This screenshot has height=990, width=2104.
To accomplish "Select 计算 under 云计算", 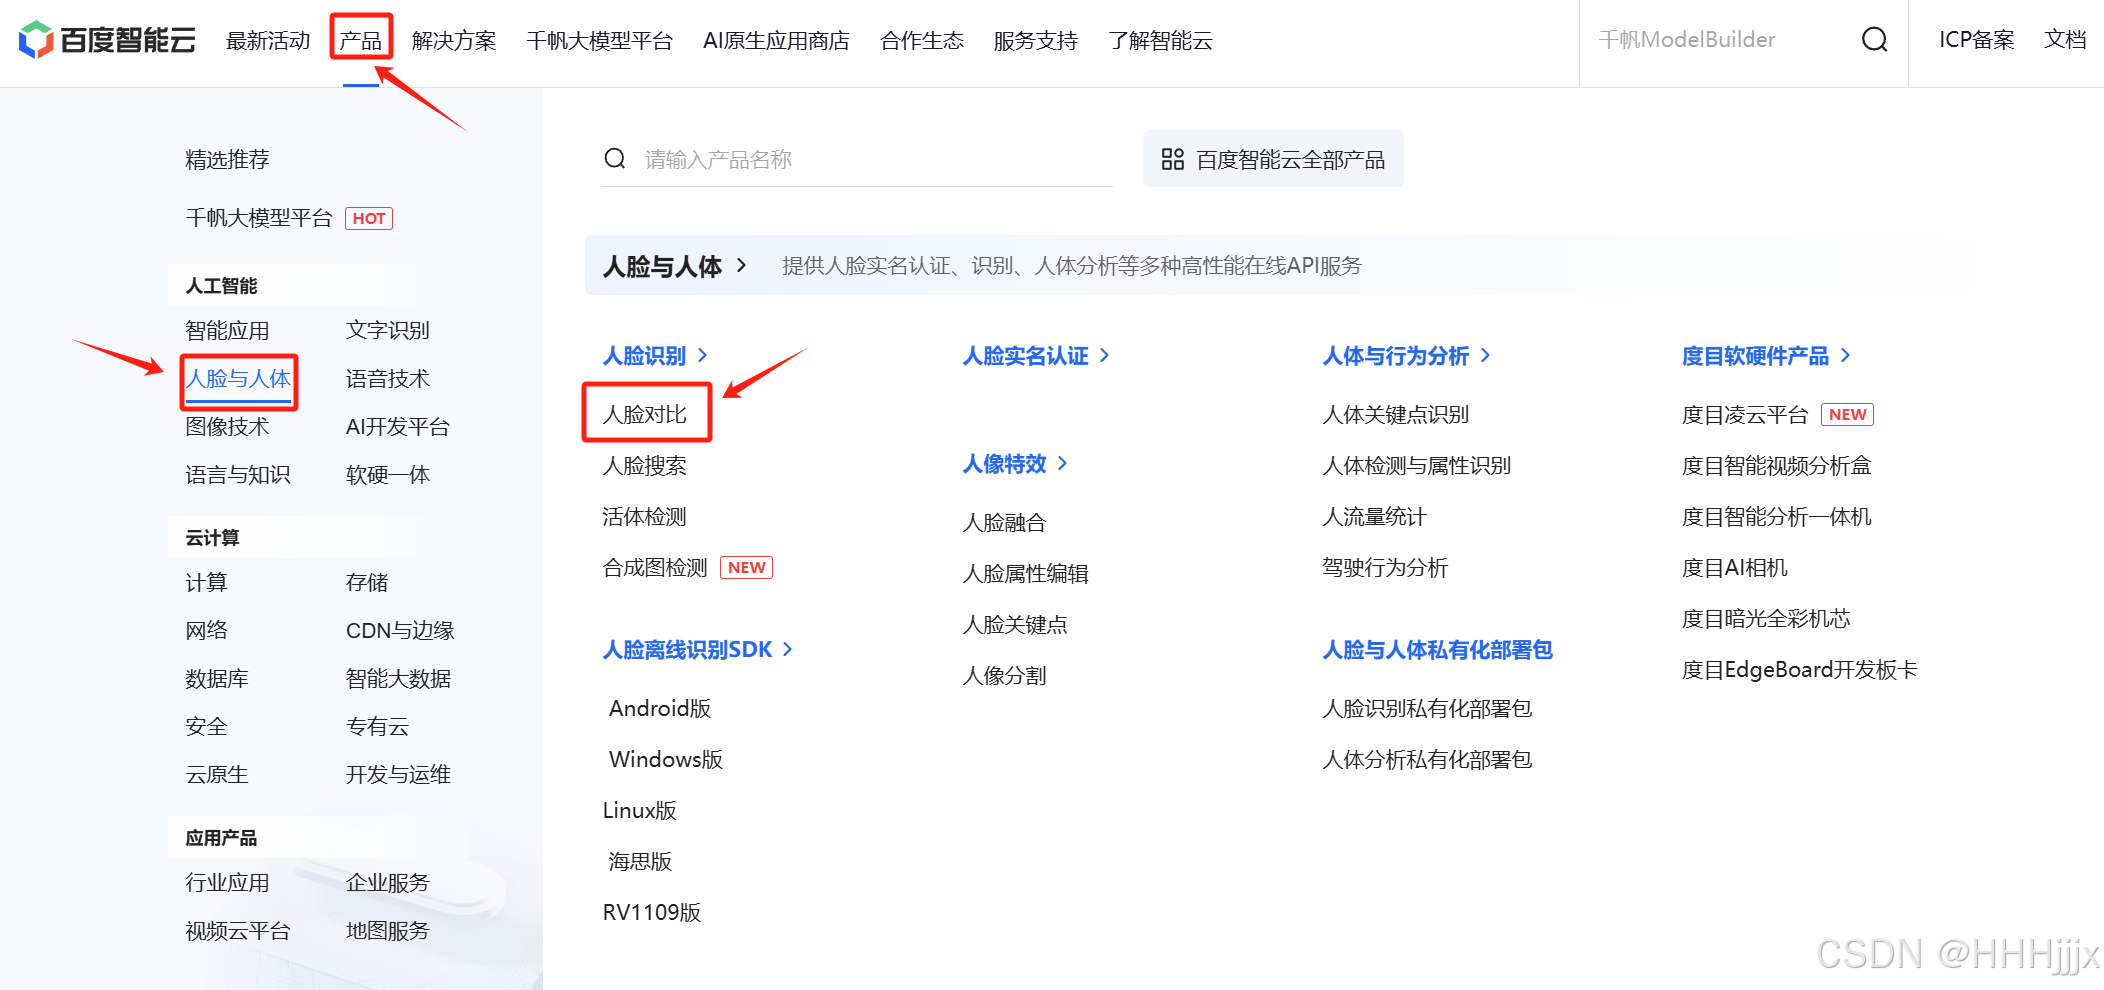I will pos(206,583).
